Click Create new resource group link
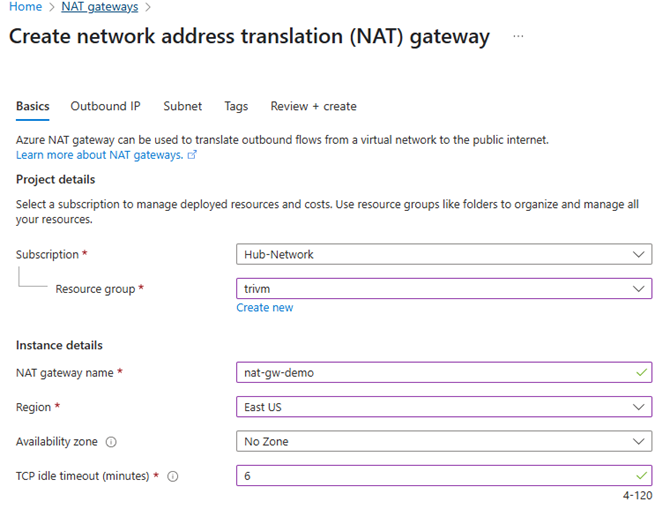Viewport: 670px width, 524px height. [x=264, y=308]
